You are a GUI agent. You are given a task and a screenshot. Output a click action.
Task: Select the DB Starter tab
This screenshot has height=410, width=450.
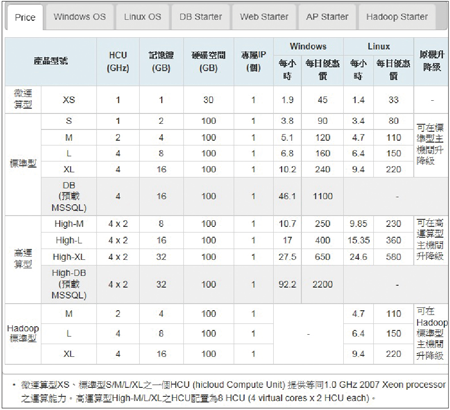(x=200, y=17)
